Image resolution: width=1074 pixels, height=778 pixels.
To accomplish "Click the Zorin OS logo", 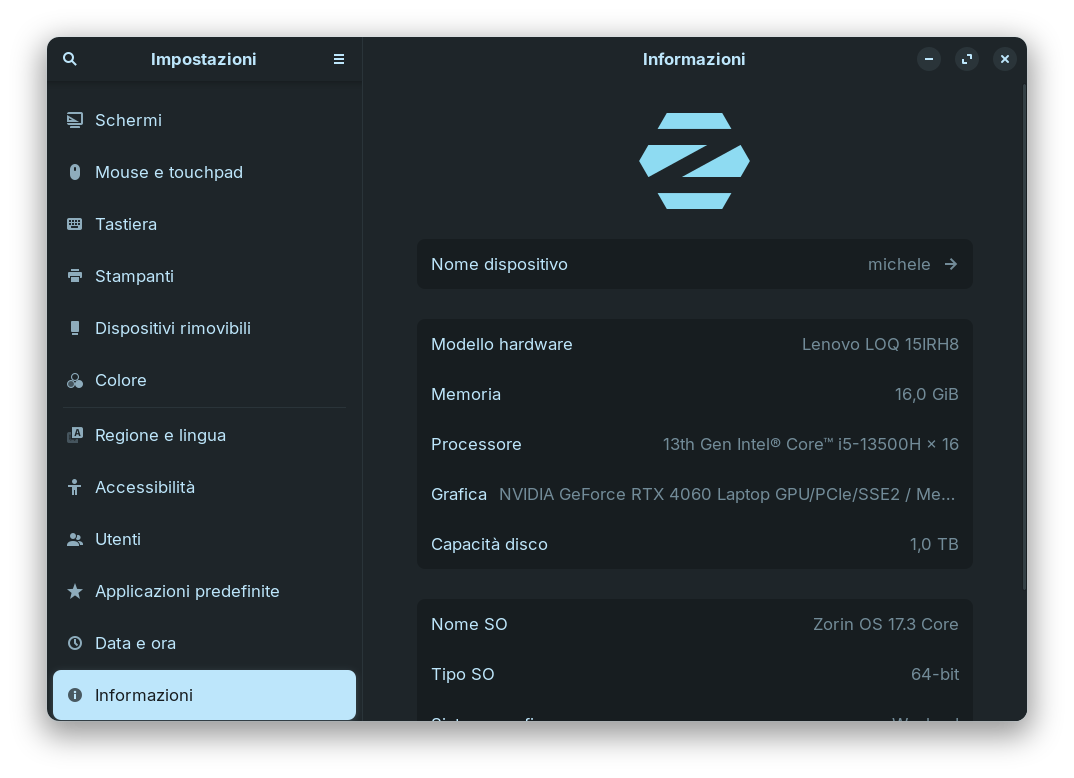I will (694, 161).
